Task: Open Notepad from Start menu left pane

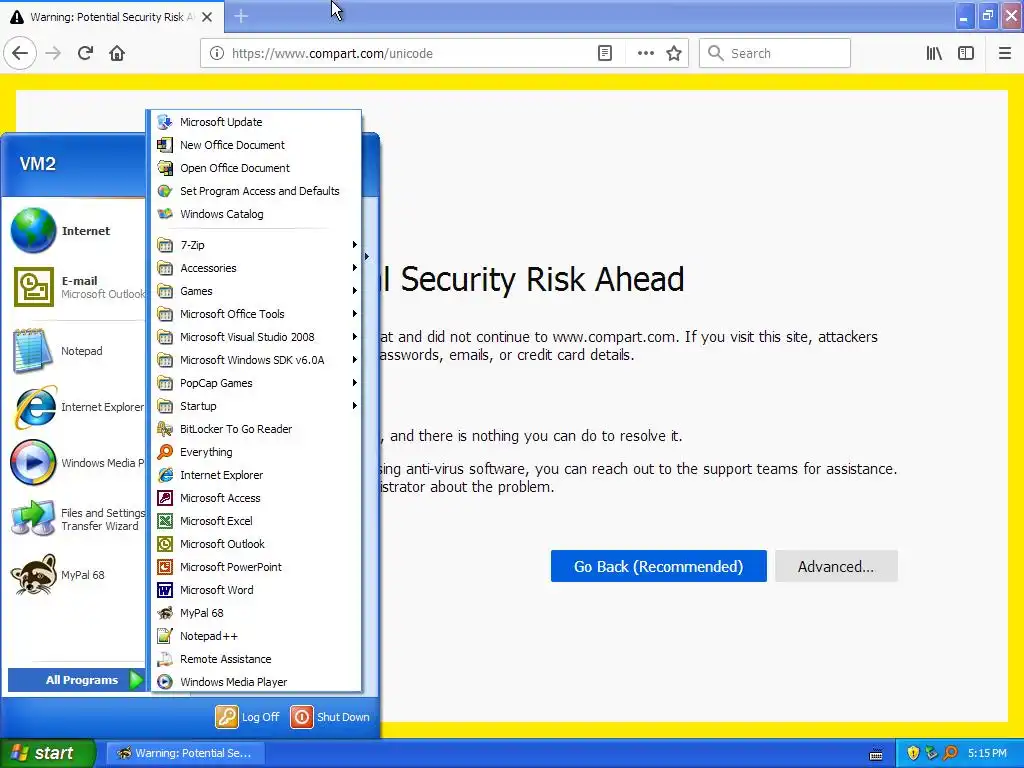Action: pos(76,351)
